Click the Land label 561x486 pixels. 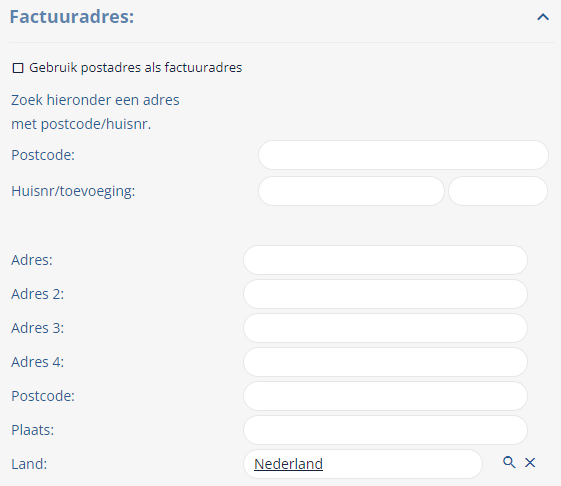click(29, 464)
